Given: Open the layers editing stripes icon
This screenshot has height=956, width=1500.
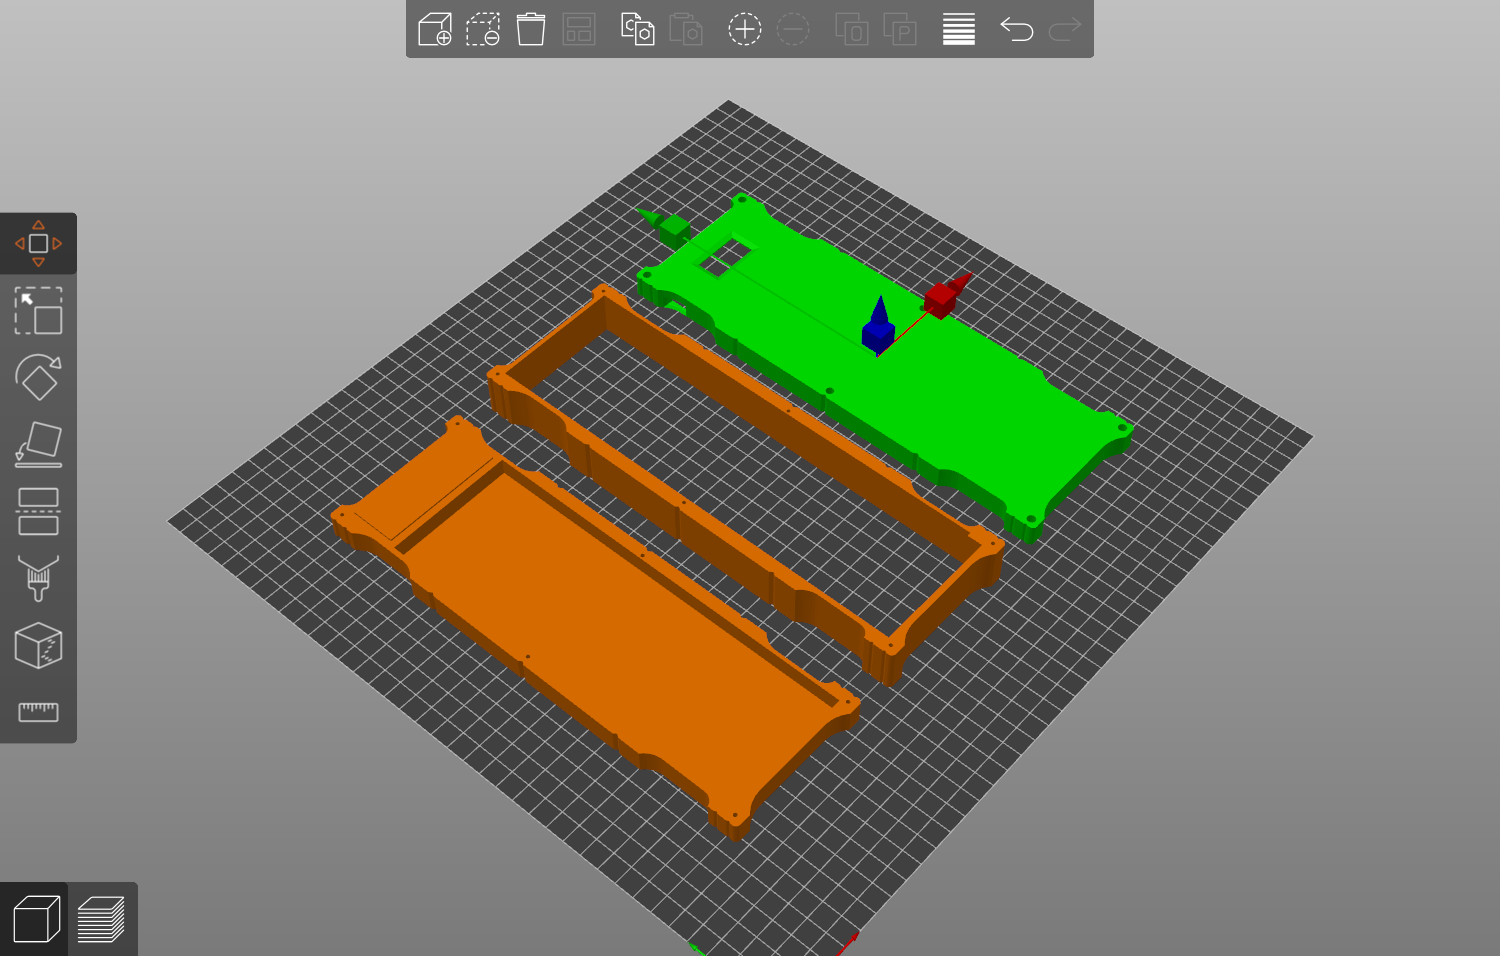Looking at the screenshot, I should [958, 29].
